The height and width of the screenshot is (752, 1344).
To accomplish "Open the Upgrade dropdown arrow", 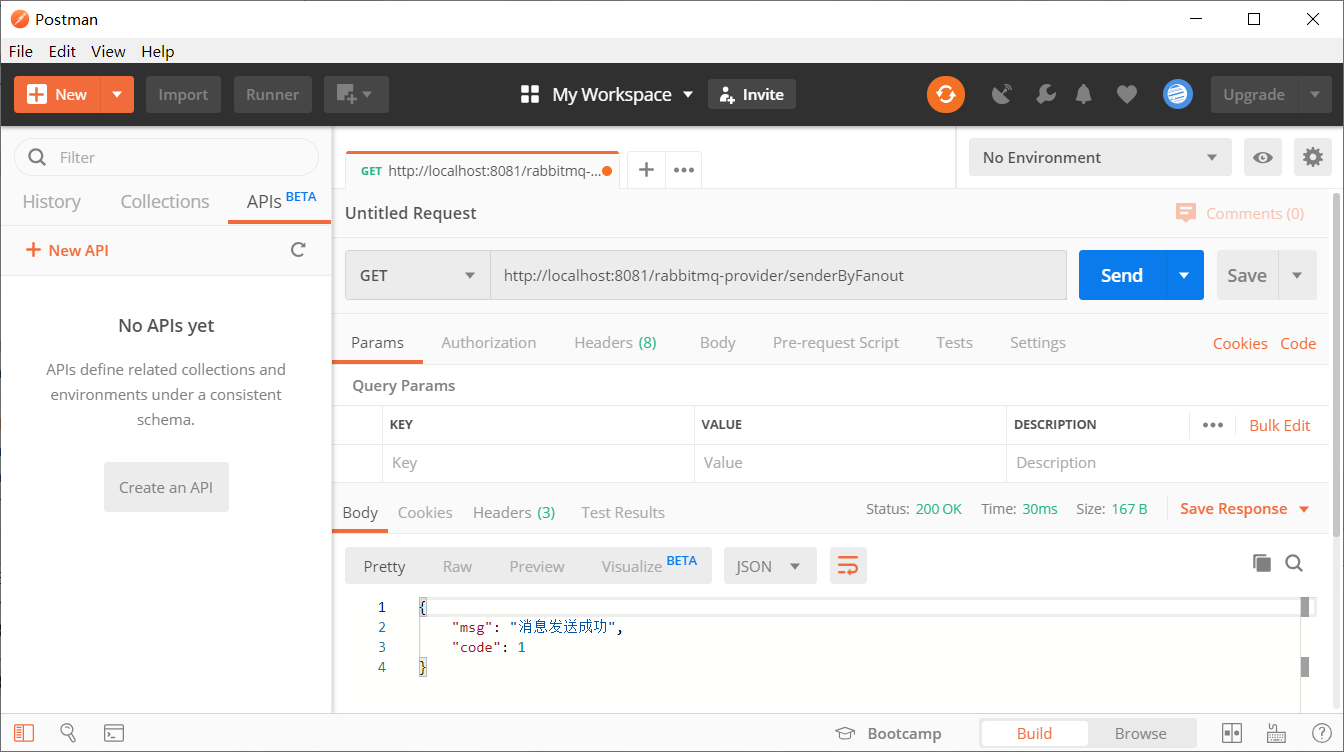I will click(1315, 95).
